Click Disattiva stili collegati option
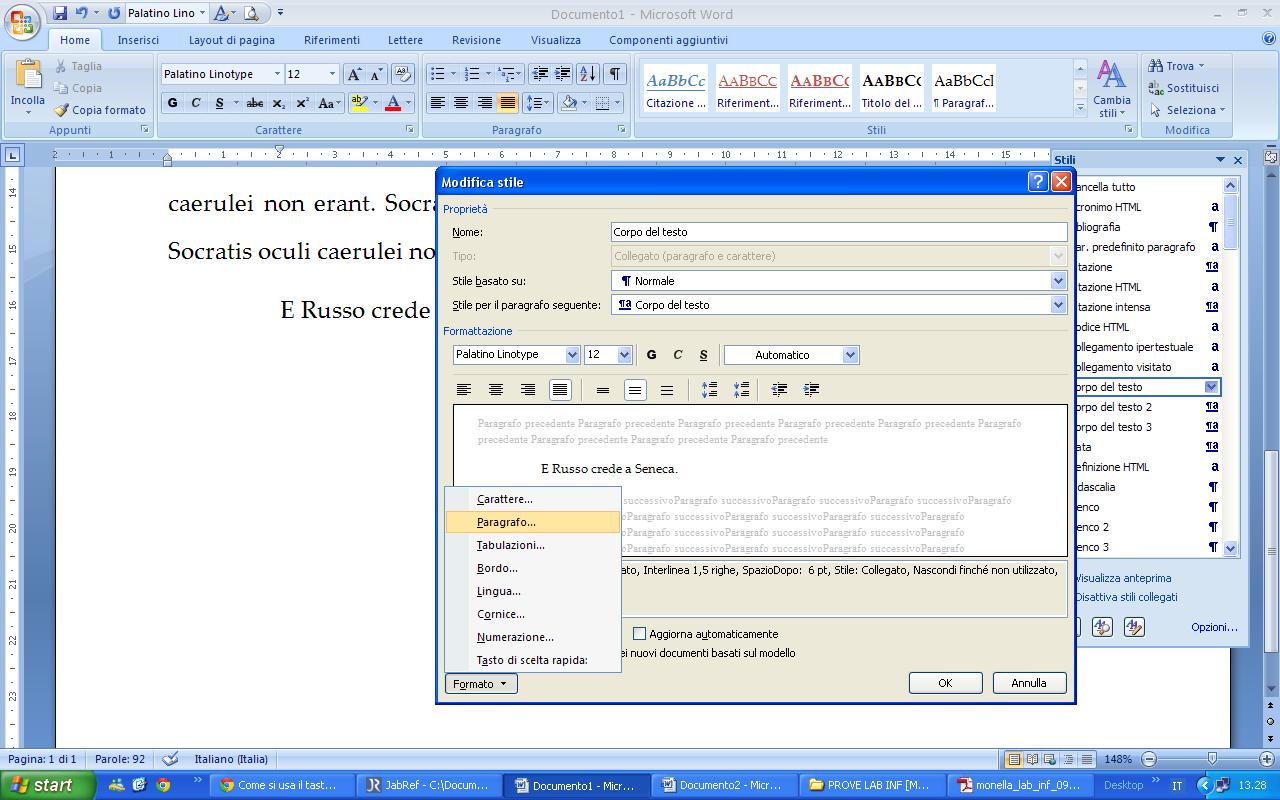The width and height of the screenshot is (1280, 800). (x=1126, y=597)
